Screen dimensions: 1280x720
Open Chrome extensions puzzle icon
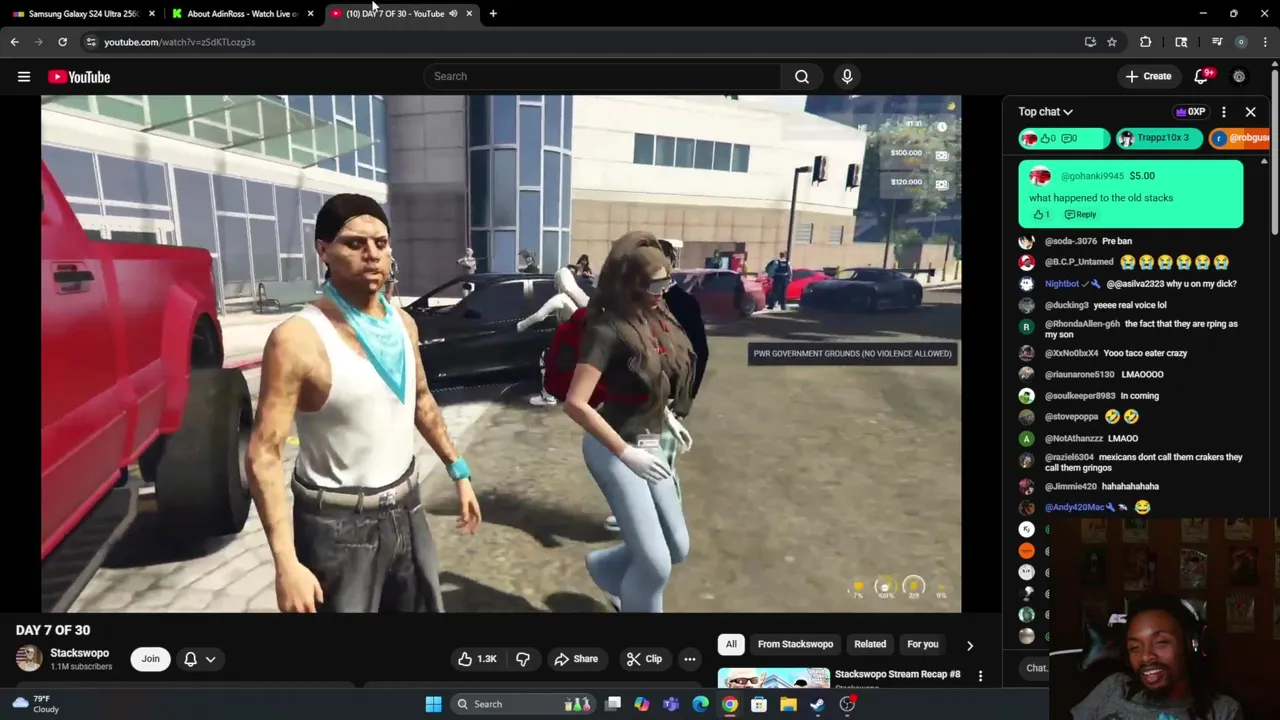click(1145, 42)
